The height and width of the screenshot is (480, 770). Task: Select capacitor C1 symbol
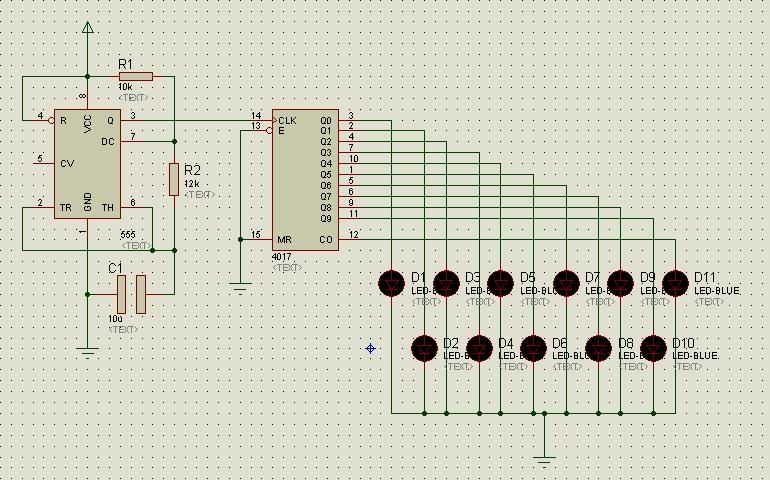point(131,294)
